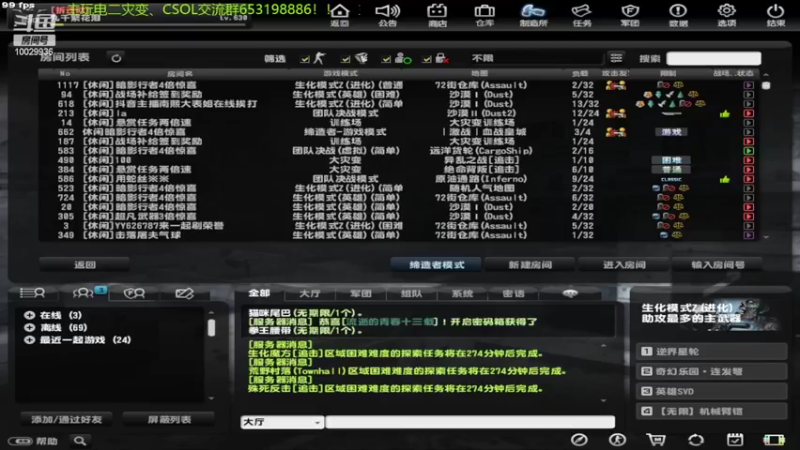Grab the room list scrollbar thumb
800x450 pixels.
click(x=766, y=85)
